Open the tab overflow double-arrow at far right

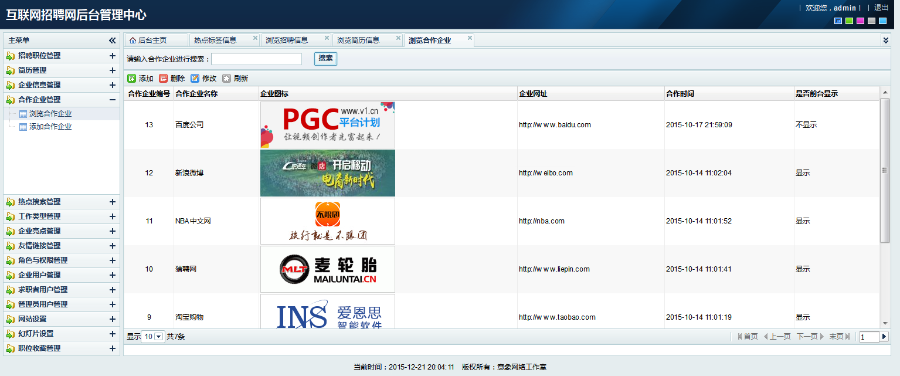point(886,41)
